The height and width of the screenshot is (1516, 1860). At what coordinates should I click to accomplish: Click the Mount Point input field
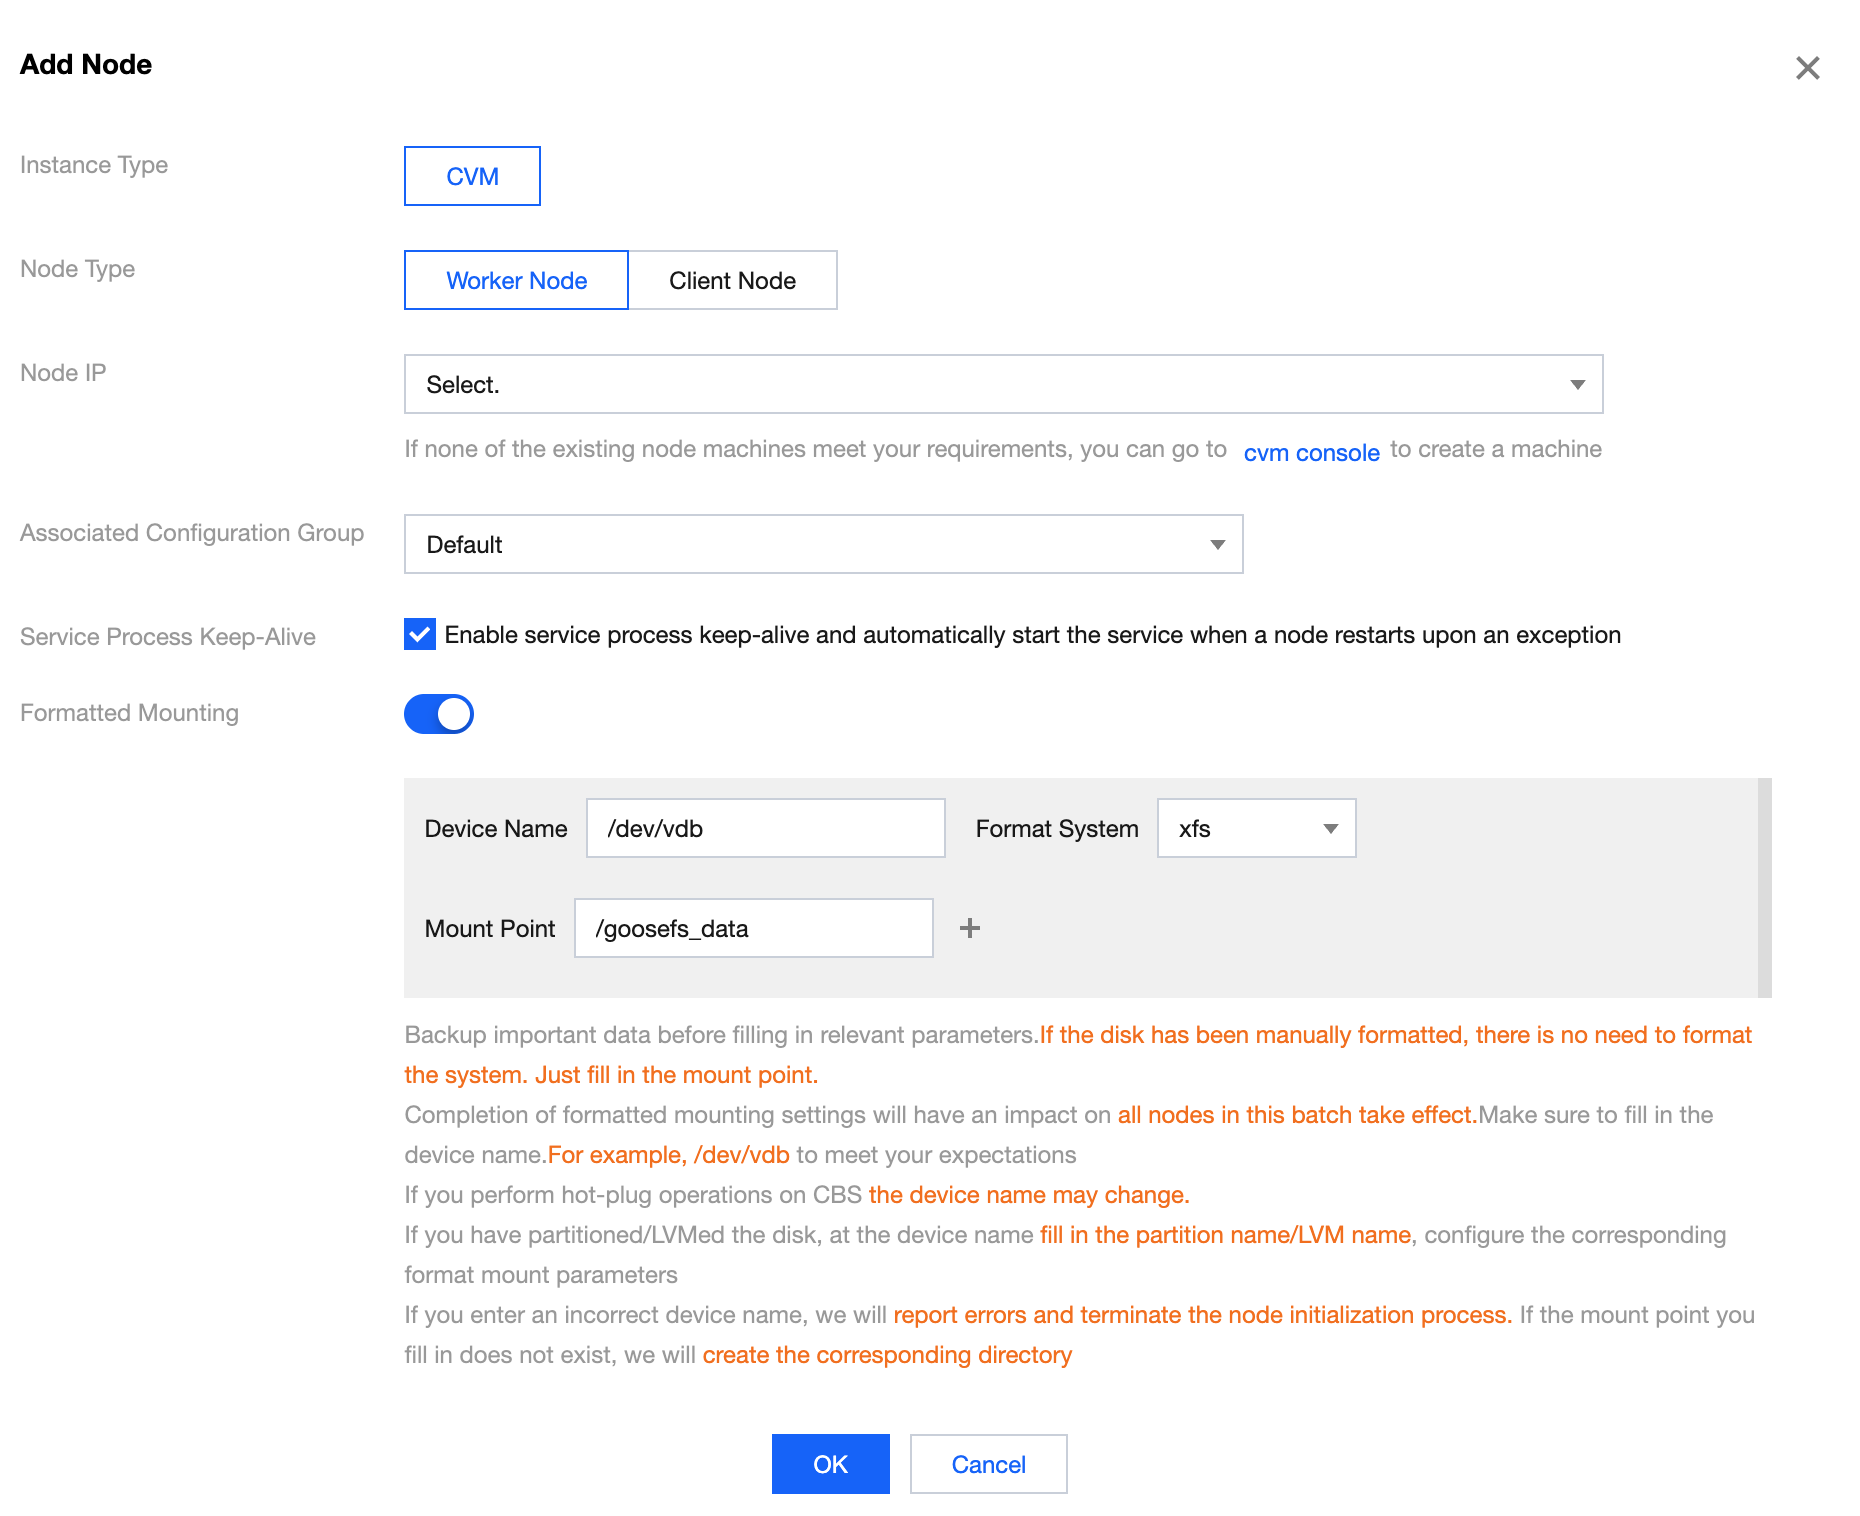click(753, 928)
